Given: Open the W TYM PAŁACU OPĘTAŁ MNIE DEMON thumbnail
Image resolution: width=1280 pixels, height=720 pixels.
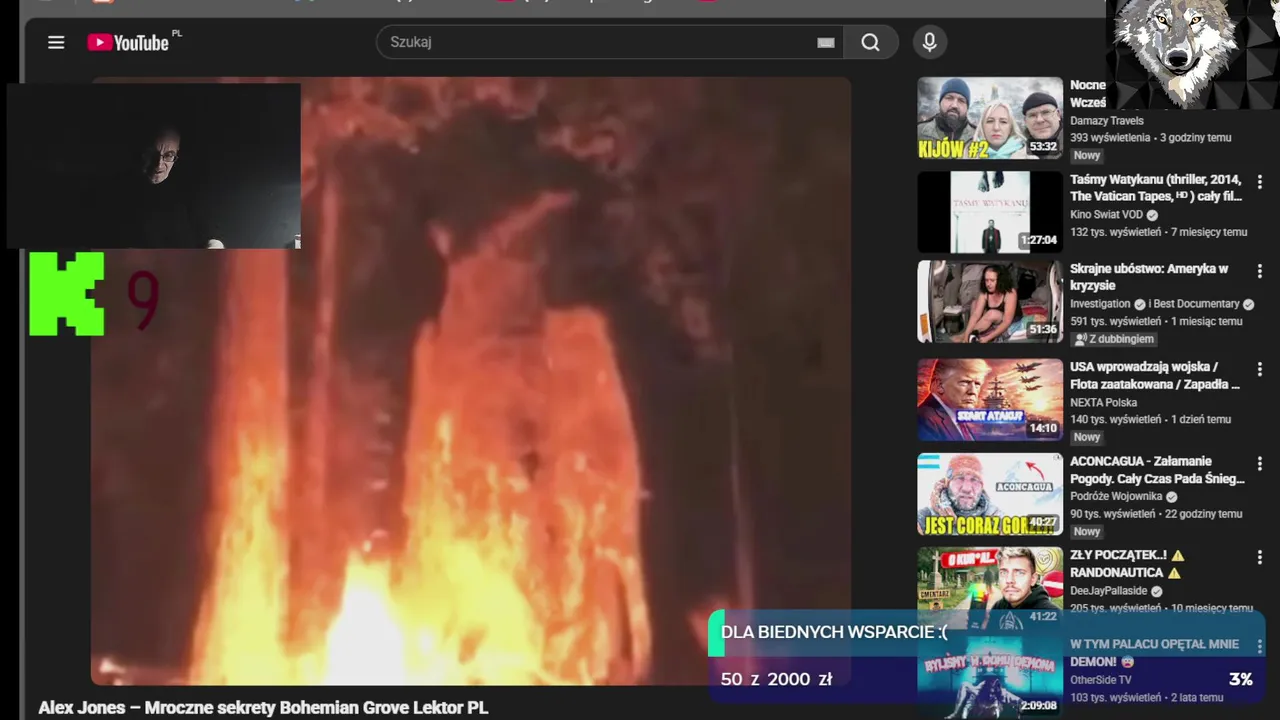Looking at the screenshot, I should click(990, 680).
